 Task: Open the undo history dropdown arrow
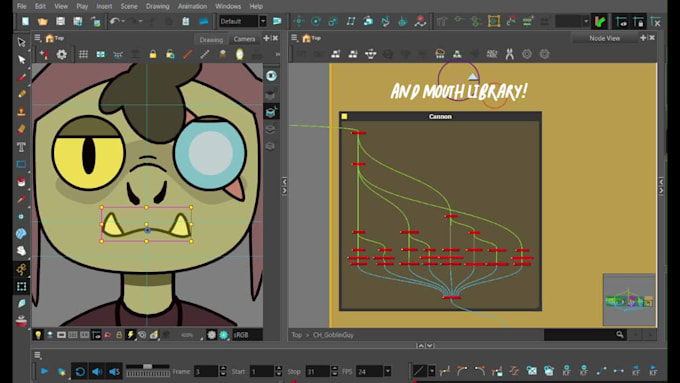pyautogui.click(x=123, y=21)
